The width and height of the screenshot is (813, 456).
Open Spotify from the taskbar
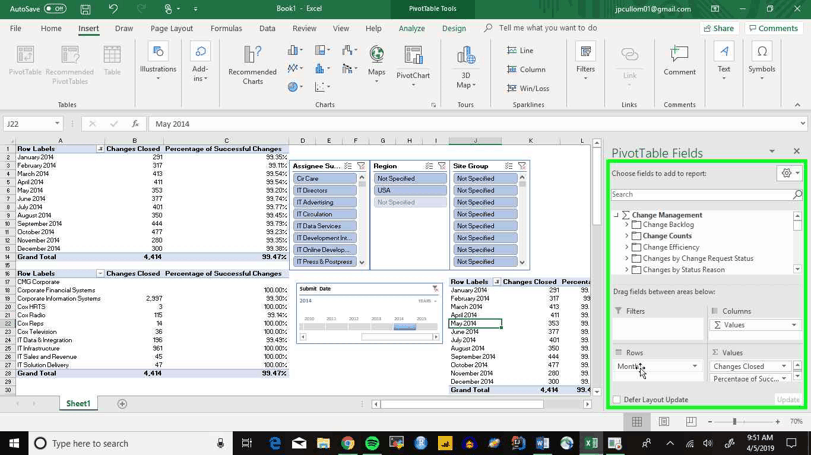pyautogui.click(x=372, y=444)
